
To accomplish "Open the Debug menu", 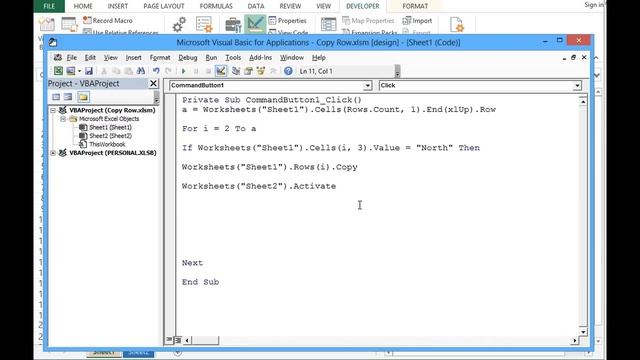I will tap(188, 58).
